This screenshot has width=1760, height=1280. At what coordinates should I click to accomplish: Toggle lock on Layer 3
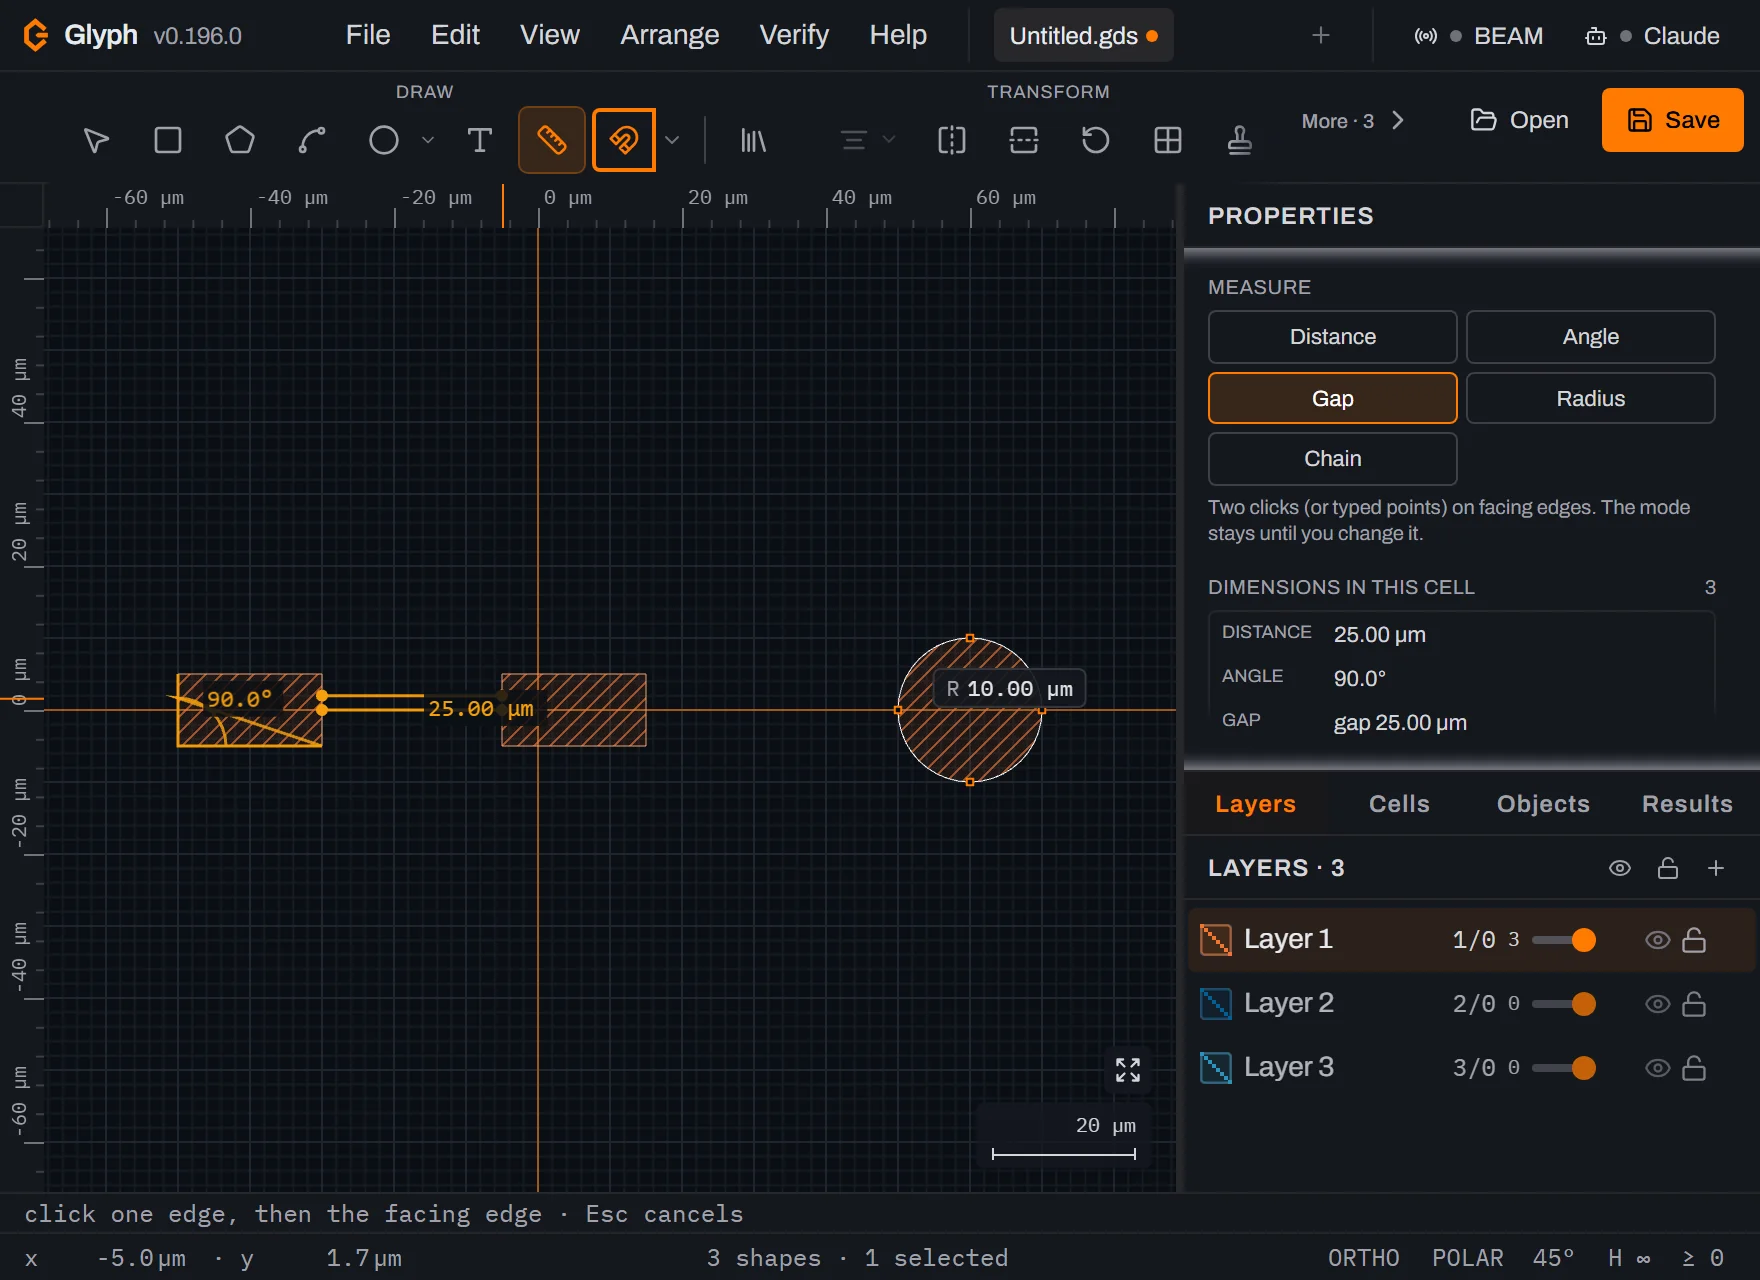pos(1694,1068)
